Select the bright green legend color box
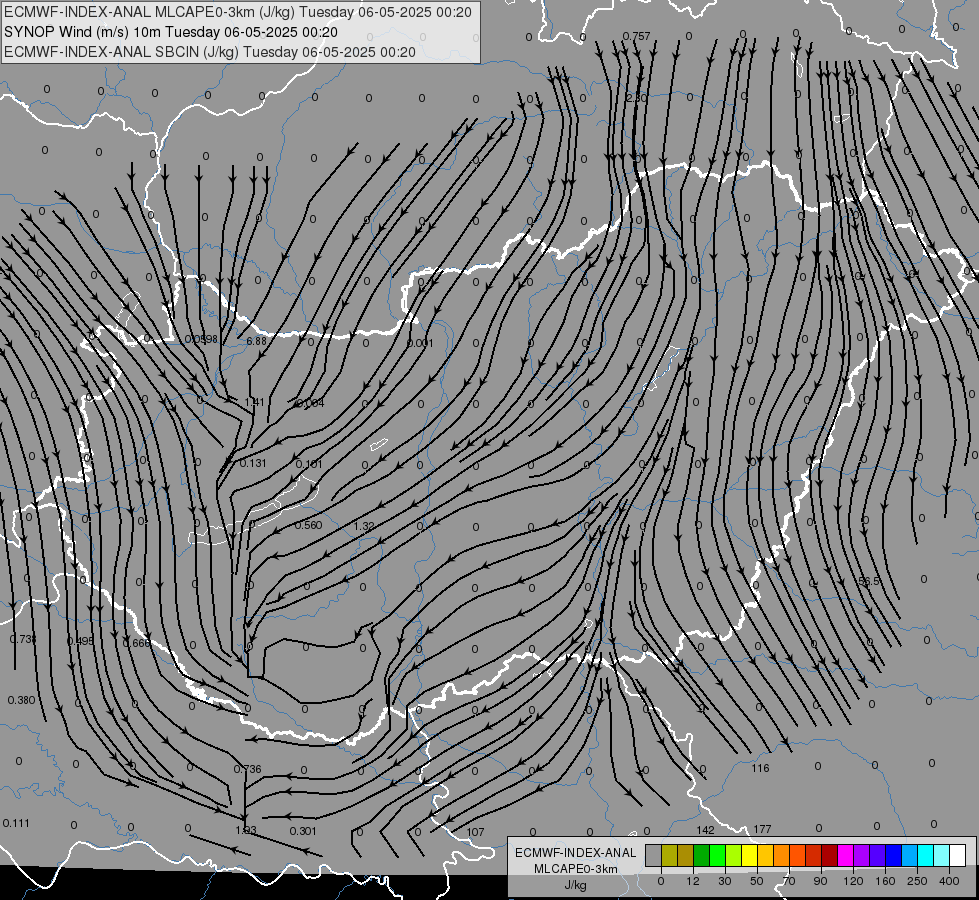This screenshot has width=979, height=900. [x=717, y=855]
